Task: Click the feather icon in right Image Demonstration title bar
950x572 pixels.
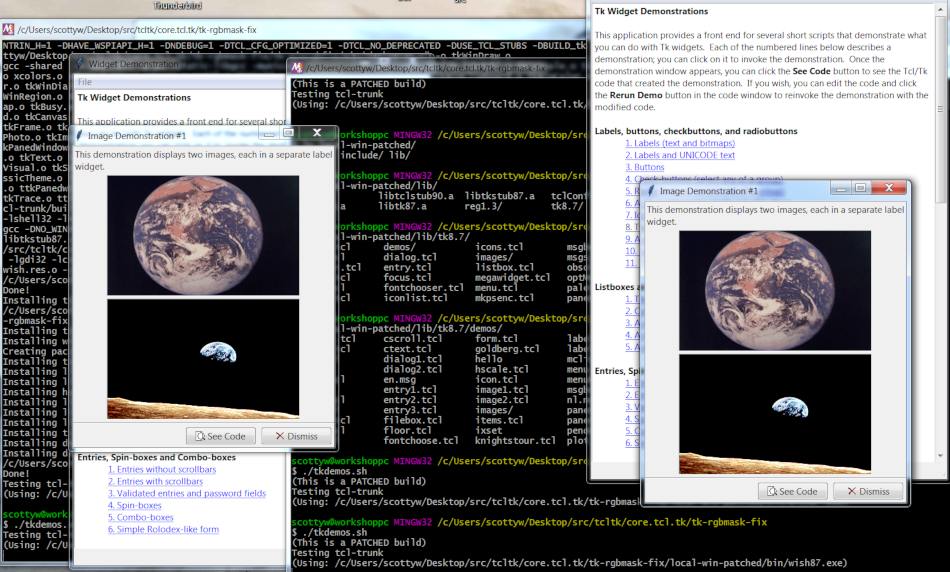Action: click(651, 191)
